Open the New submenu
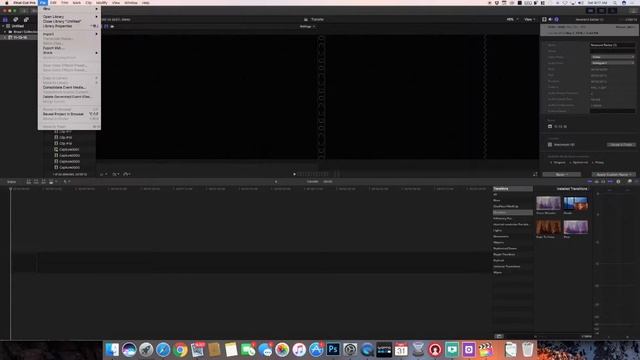 [69, 9]
